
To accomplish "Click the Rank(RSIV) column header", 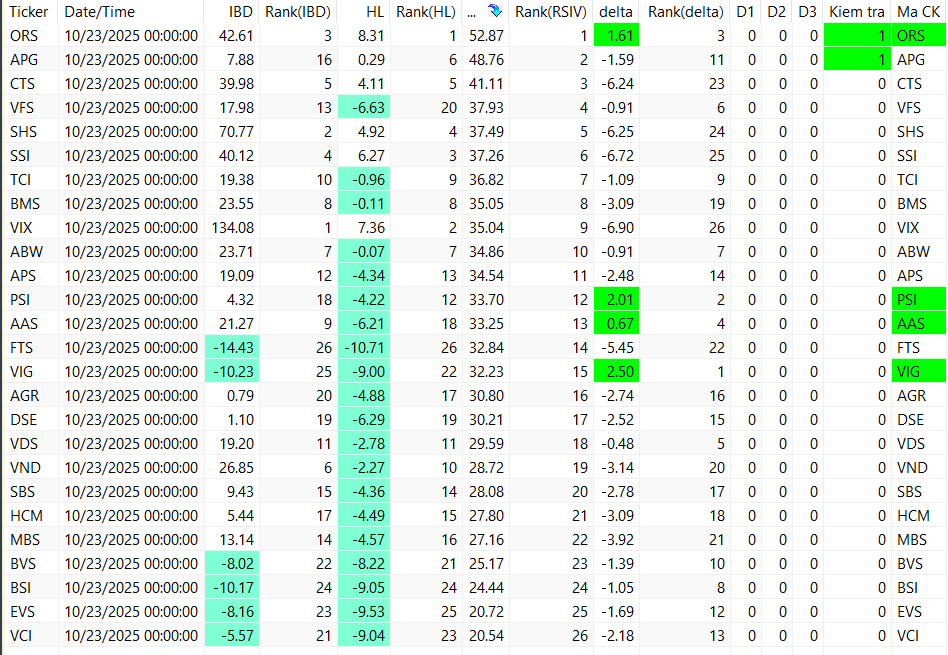I will pyautogui.click(x=551, y=11).
